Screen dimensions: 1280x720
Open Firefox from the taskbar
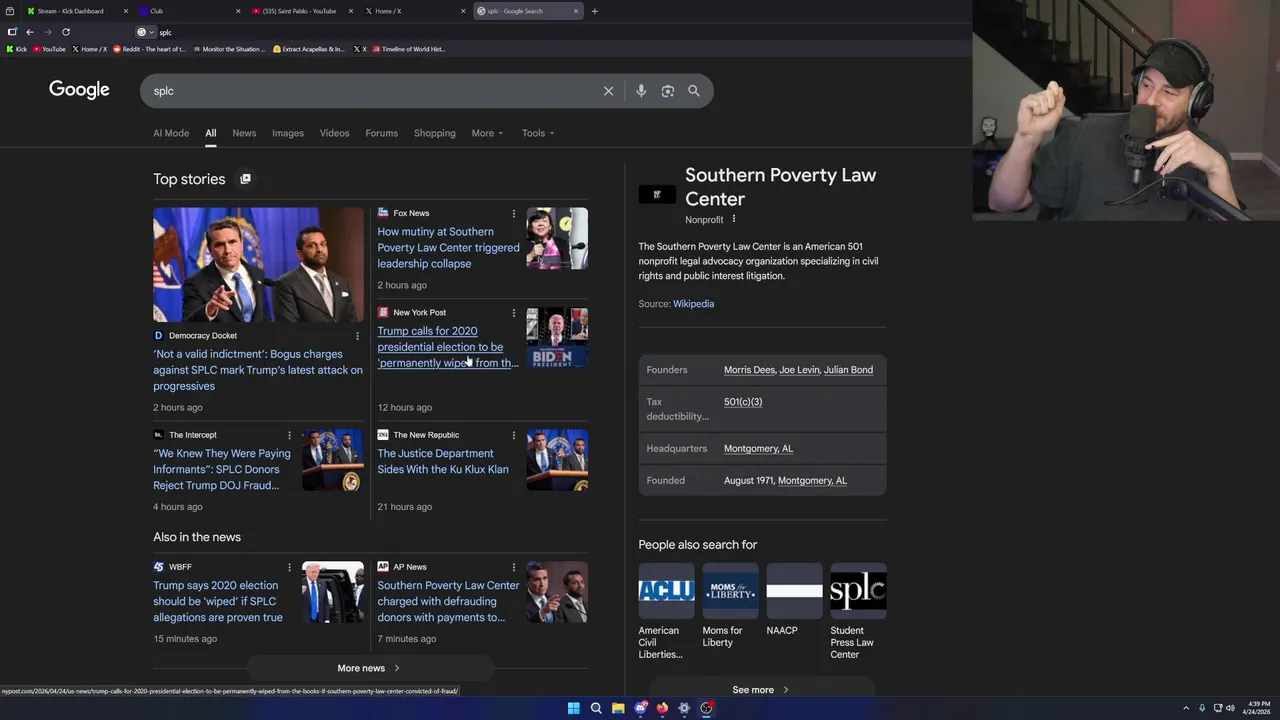coord(662,708)
